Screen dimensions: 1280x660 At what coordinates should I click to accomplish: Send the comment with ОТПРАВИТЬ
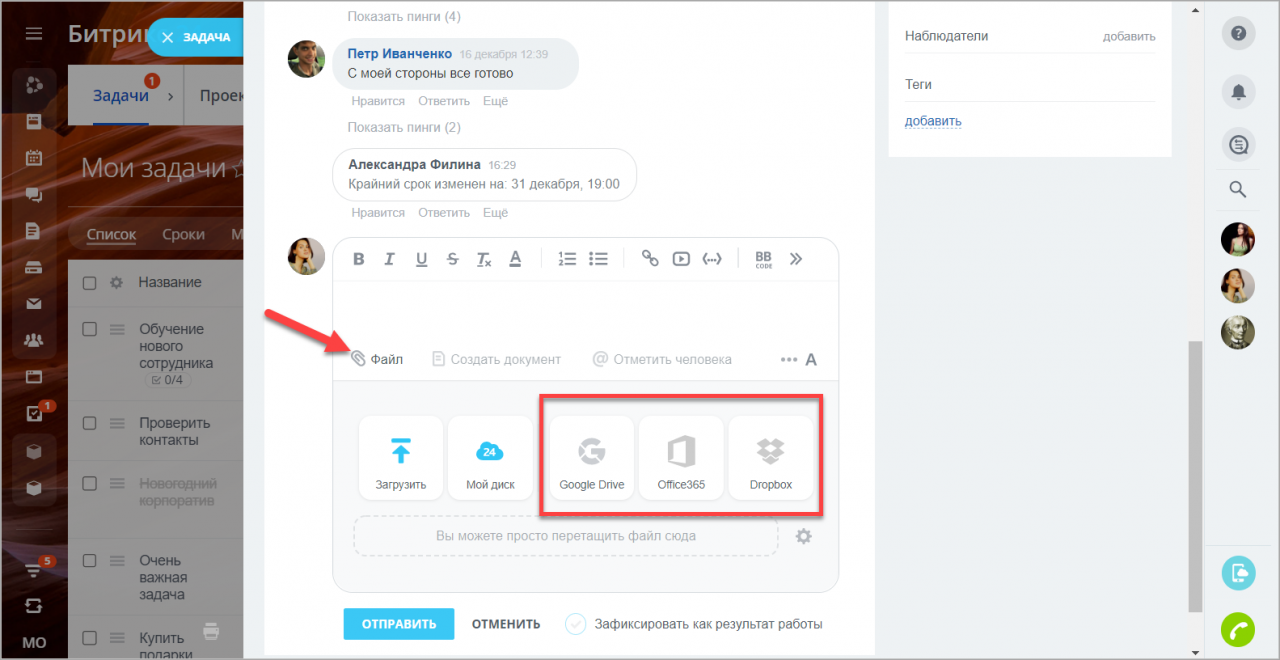pos(399,624)
